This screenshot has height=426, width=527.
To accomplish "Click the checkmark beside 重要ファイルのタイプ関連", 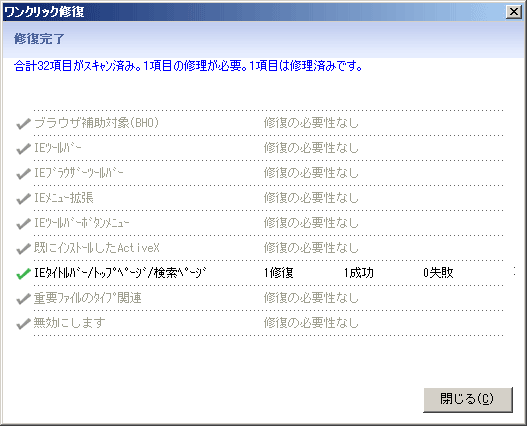I will click(x=24, y=299).
